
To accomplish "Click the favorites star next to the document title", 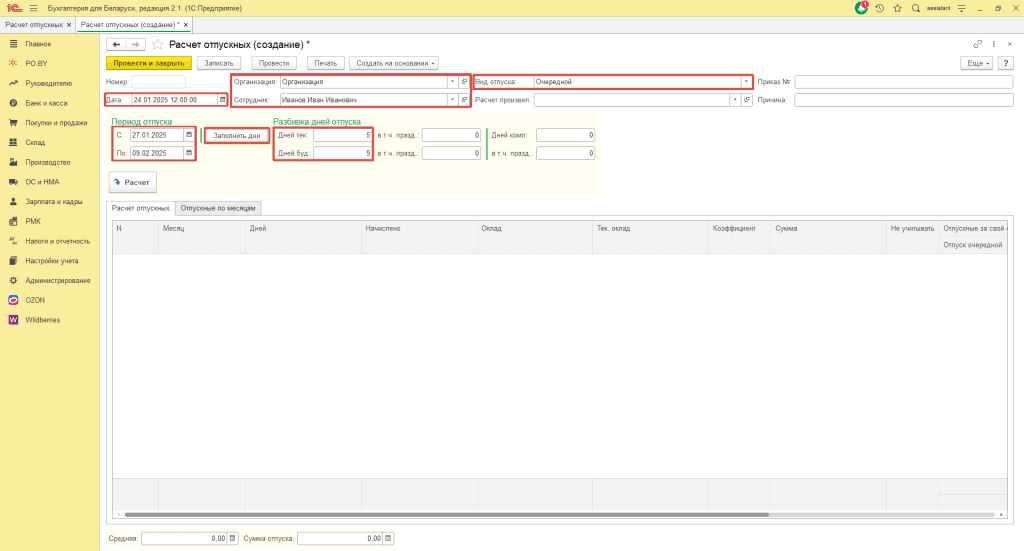I will pos(157,44).
